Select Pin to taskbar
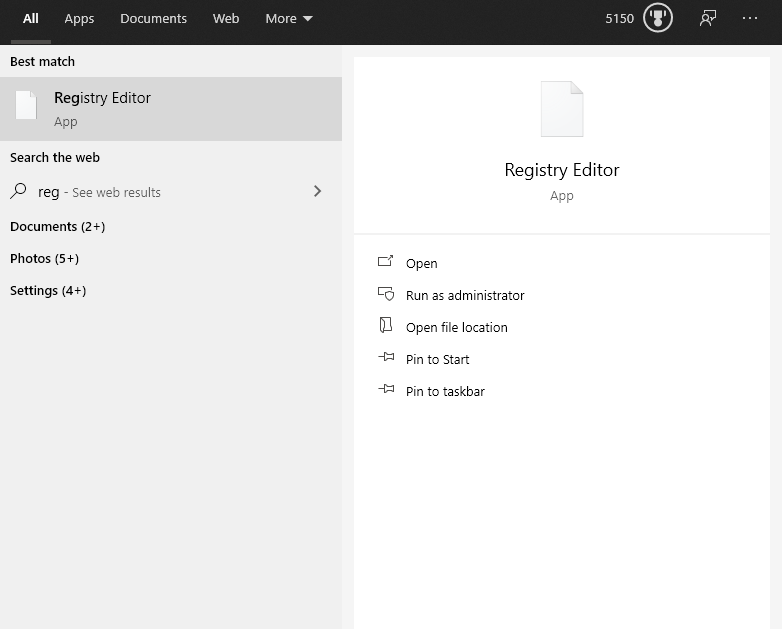Viewport: 782px width, 629px height. click(445, 391)
